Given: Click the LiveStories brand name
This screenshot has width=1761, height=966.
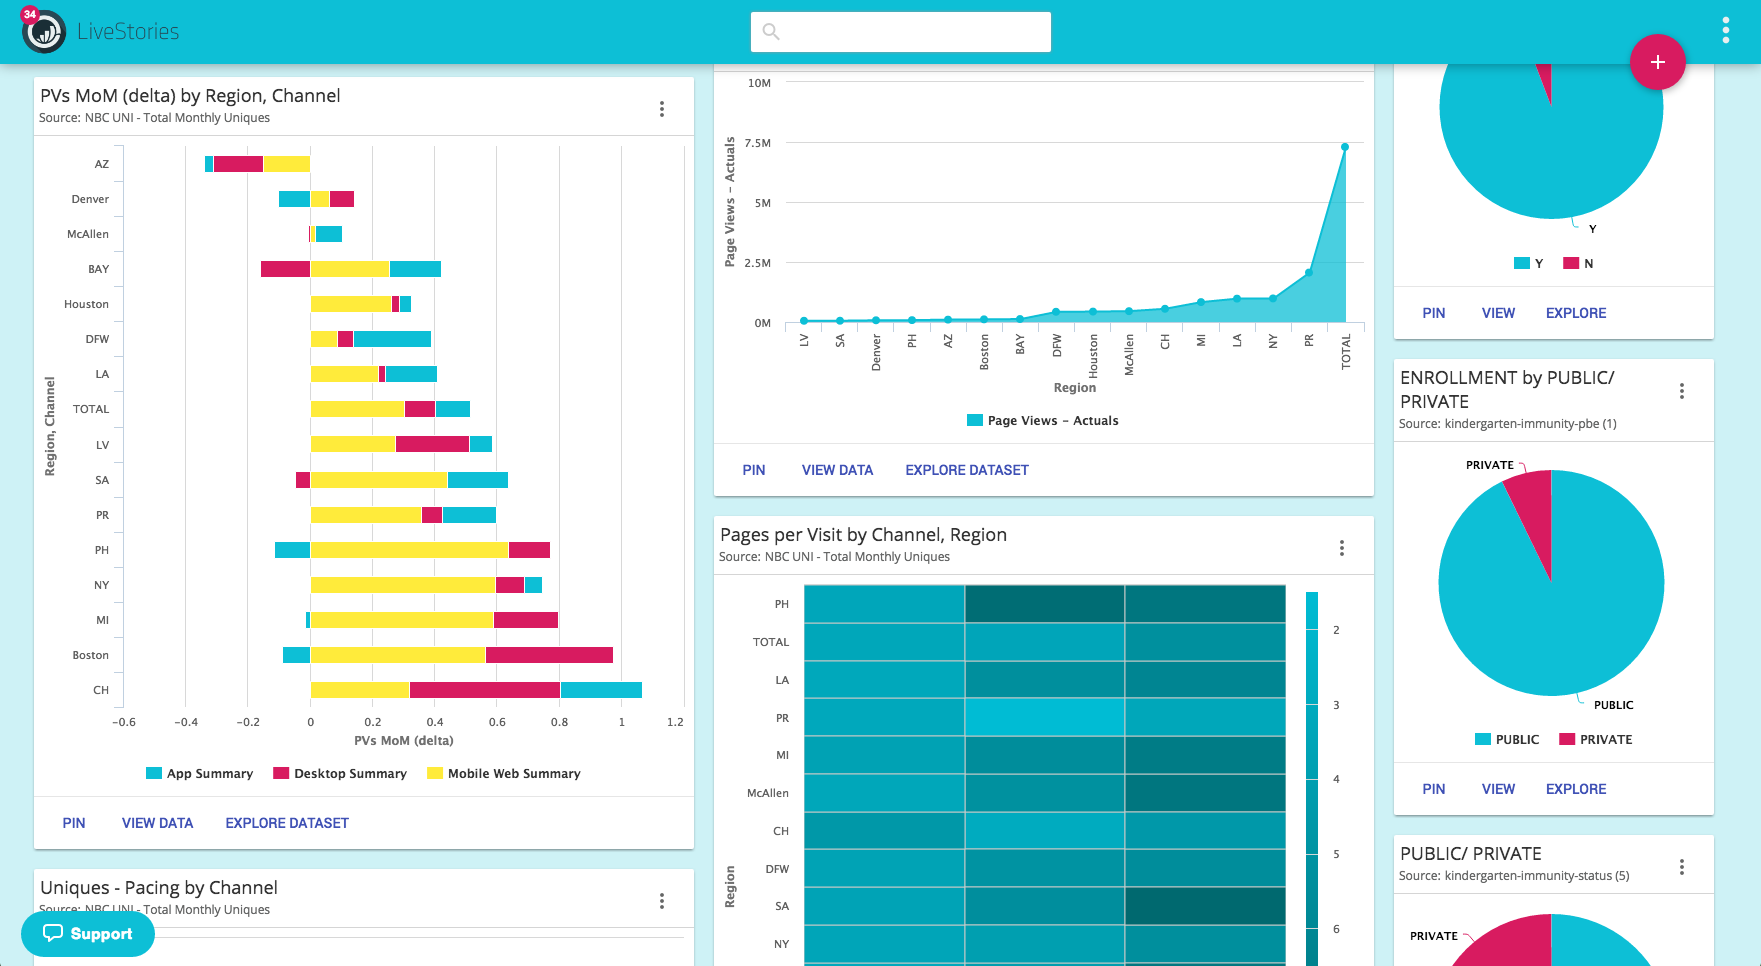Looking at the screenshot, I should coord(128,32).
